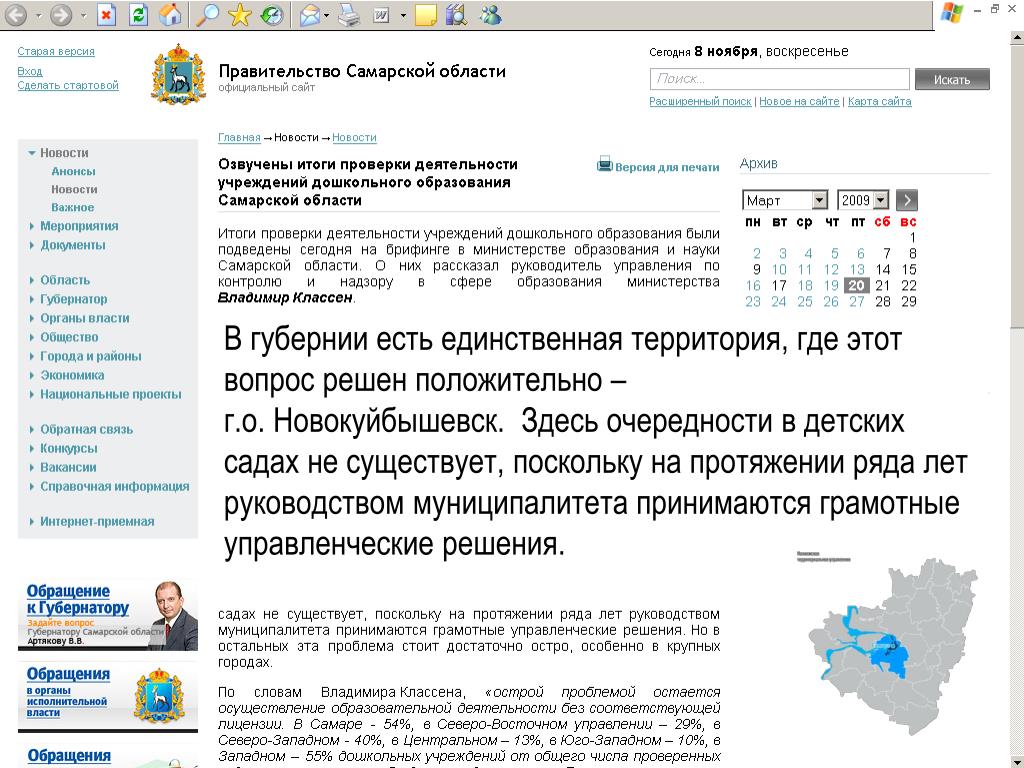Open Новое на сайте link
This screenshot has height=768, width=1024.
click(x=799, y=101)
